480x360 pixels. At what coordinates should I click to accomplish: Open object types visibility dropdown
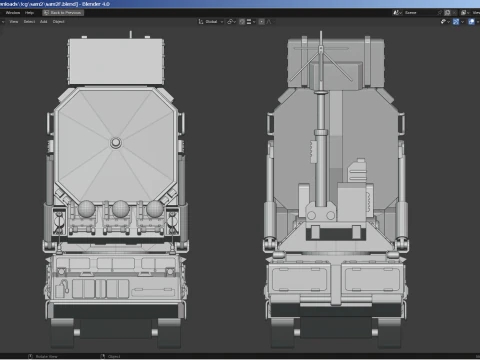click(x=445, y=22)
